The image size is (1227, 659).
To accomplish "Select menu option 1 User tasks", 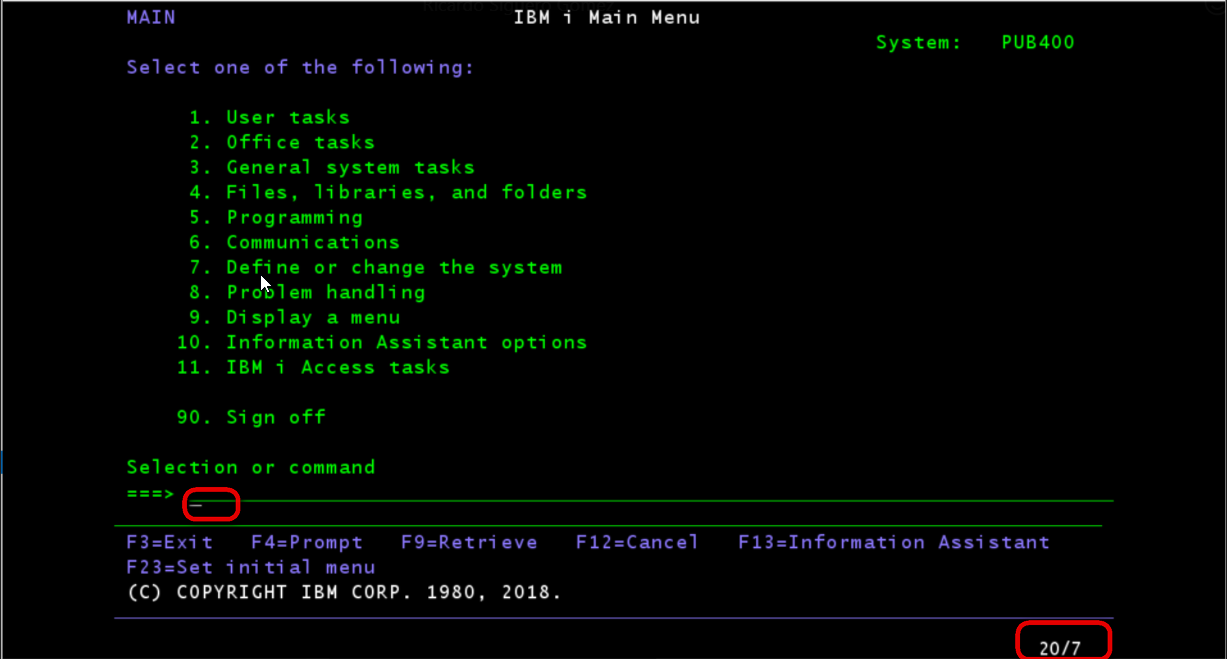I will [287, 118].
